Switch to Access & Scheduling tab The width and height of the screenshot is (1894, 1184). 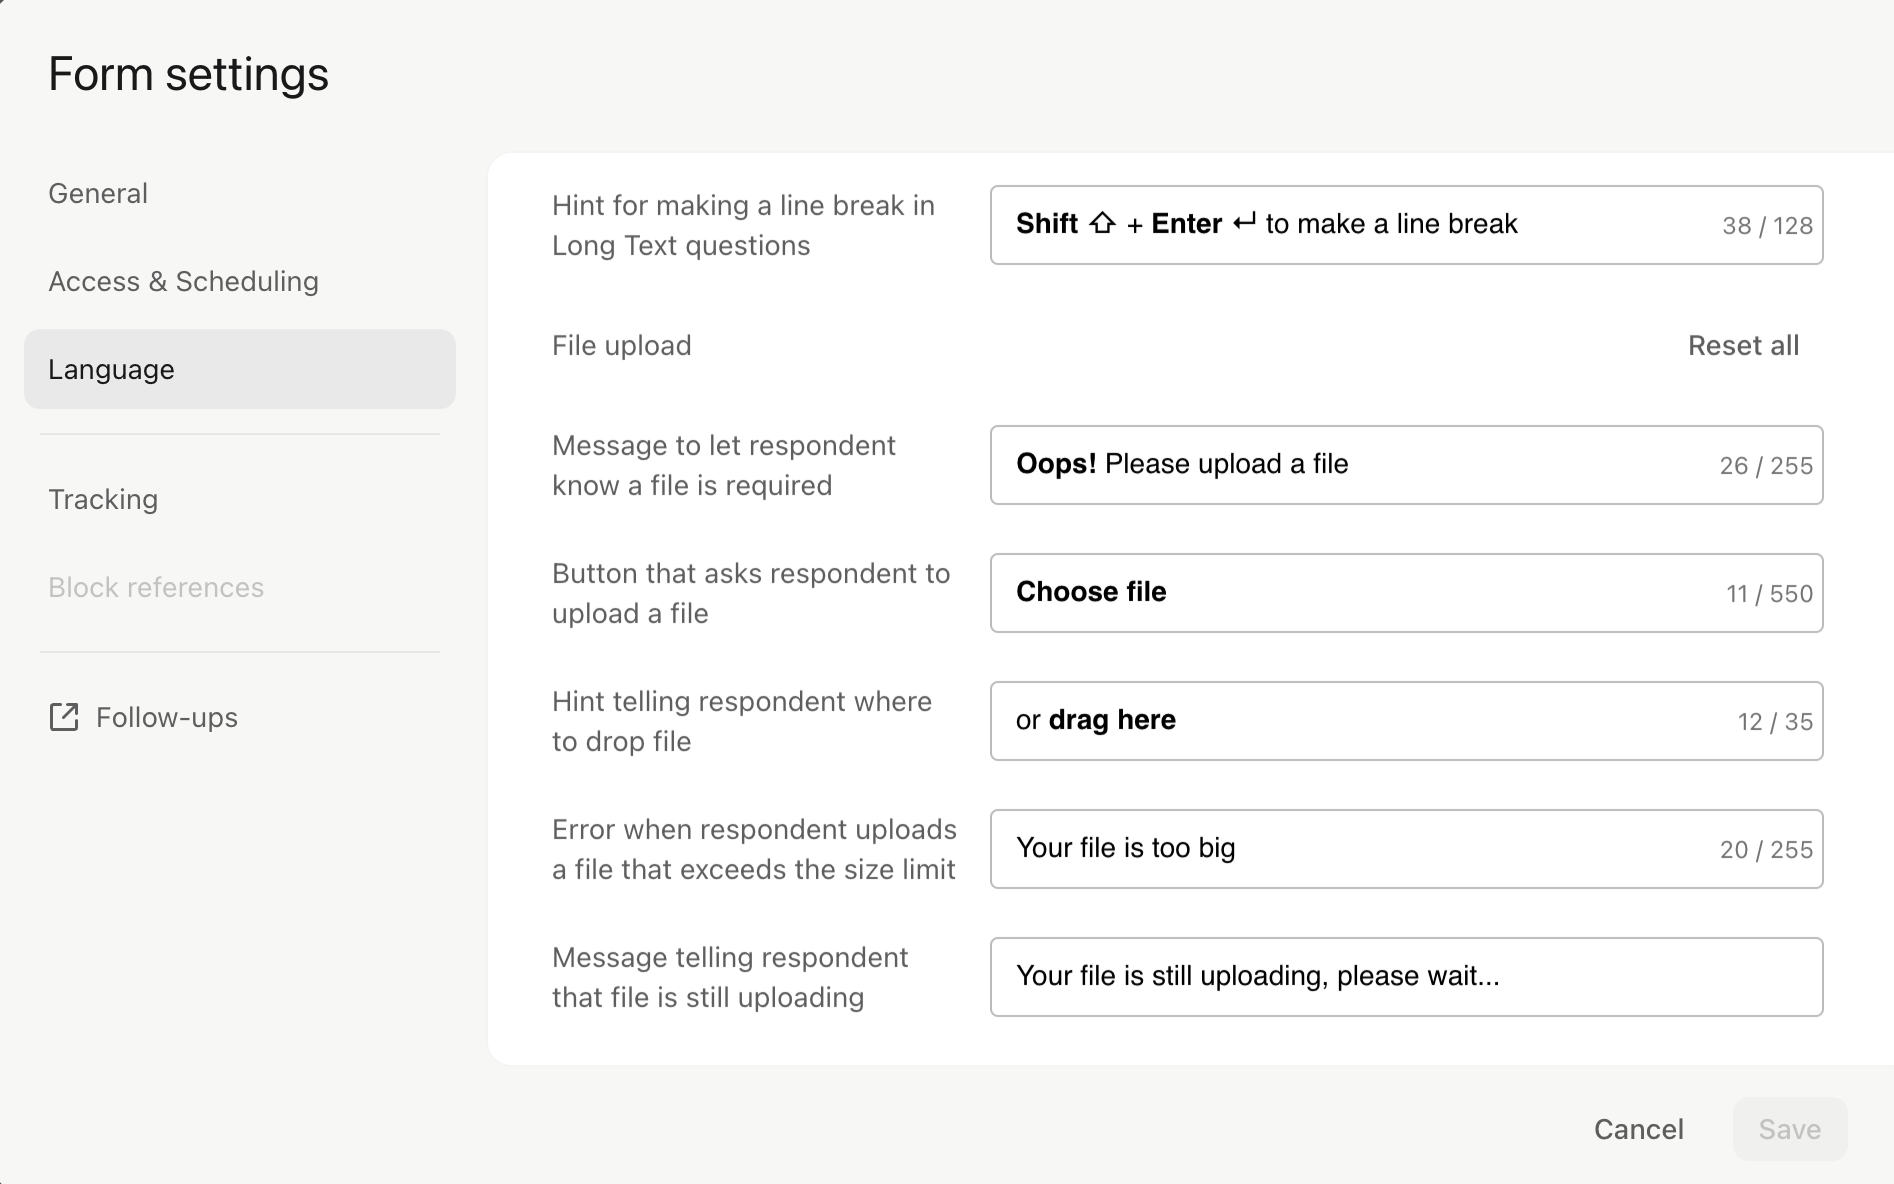tap(183, 281)
